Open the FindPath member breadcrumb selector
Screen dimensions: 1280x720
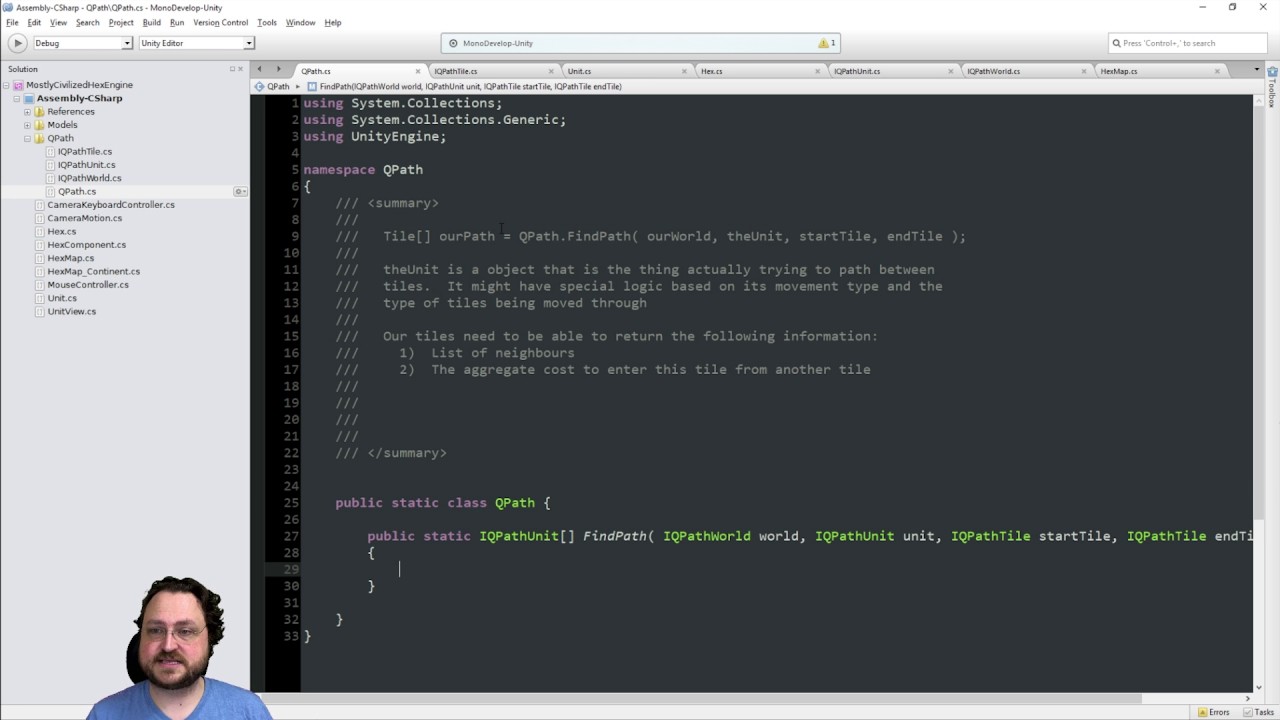[x=465, y=87]
